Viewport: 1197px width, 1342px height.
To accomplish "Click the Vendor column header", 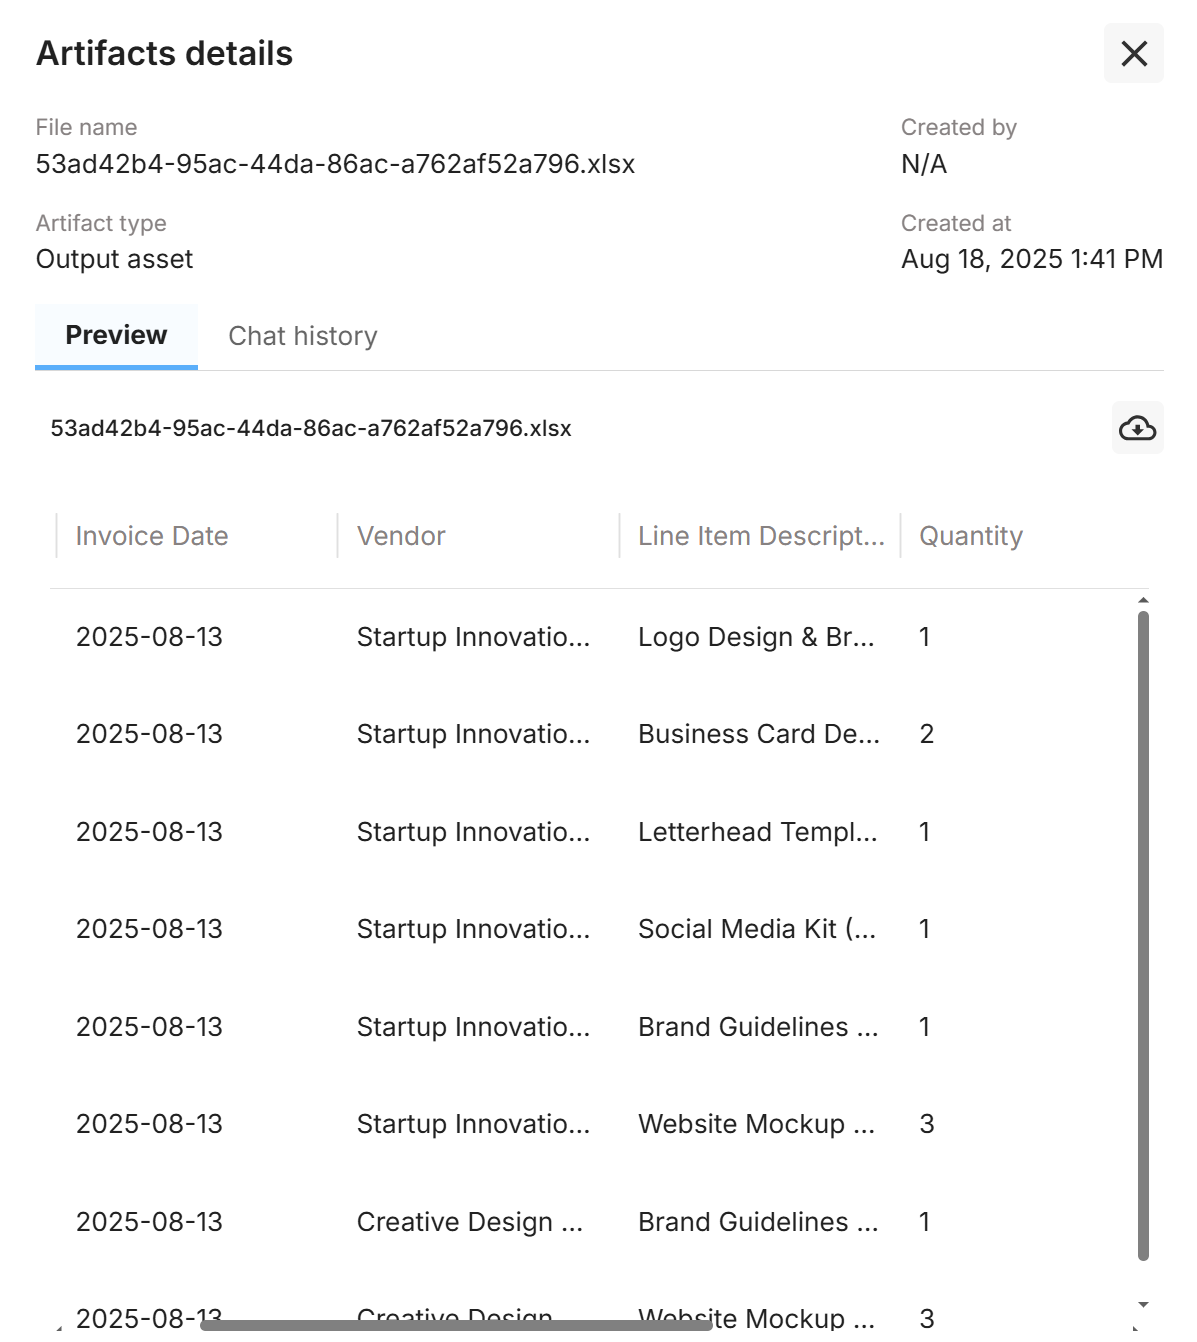I will [x=401, y=536].
